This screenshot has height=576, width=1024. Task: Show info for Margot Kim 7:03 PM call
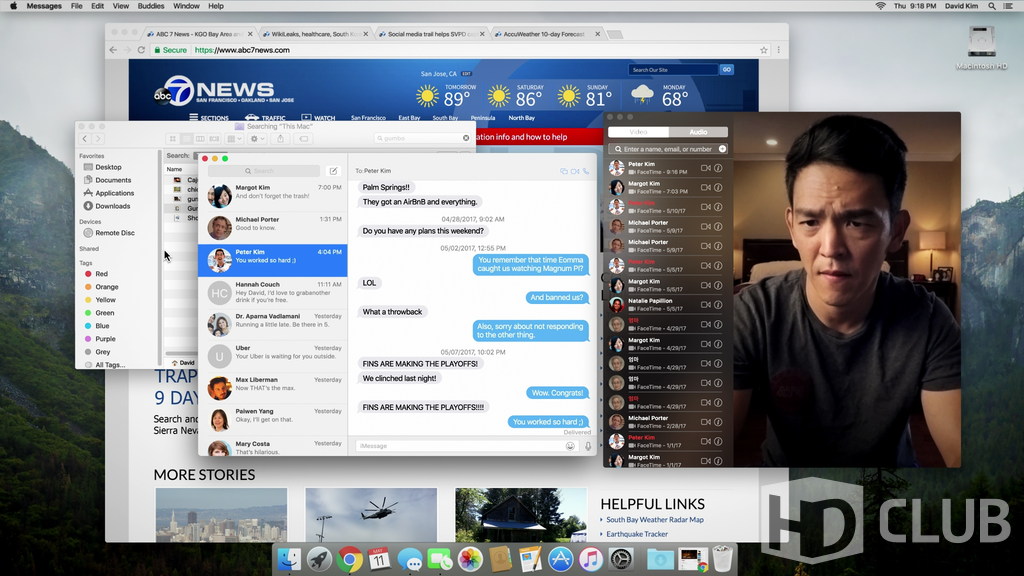coord(718,187)
